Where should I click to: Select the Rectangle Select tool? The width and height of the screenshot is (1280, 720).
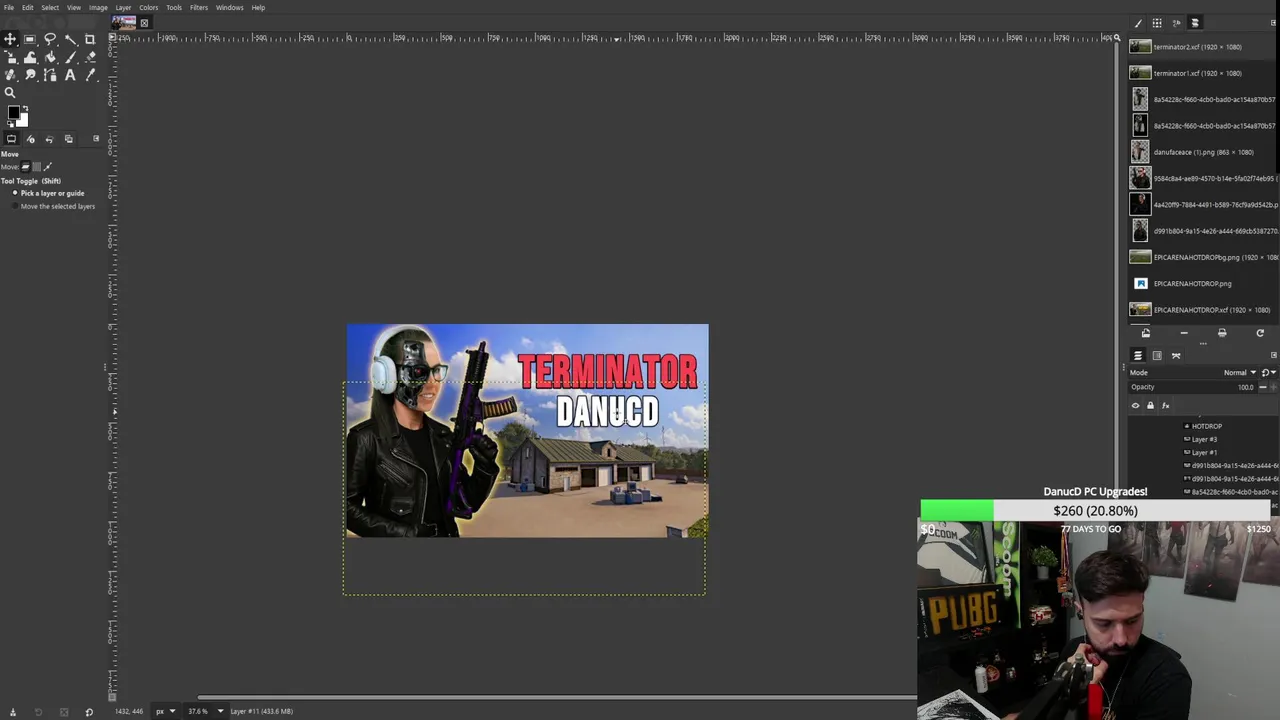pyautogui.click(x=30, y=39)
